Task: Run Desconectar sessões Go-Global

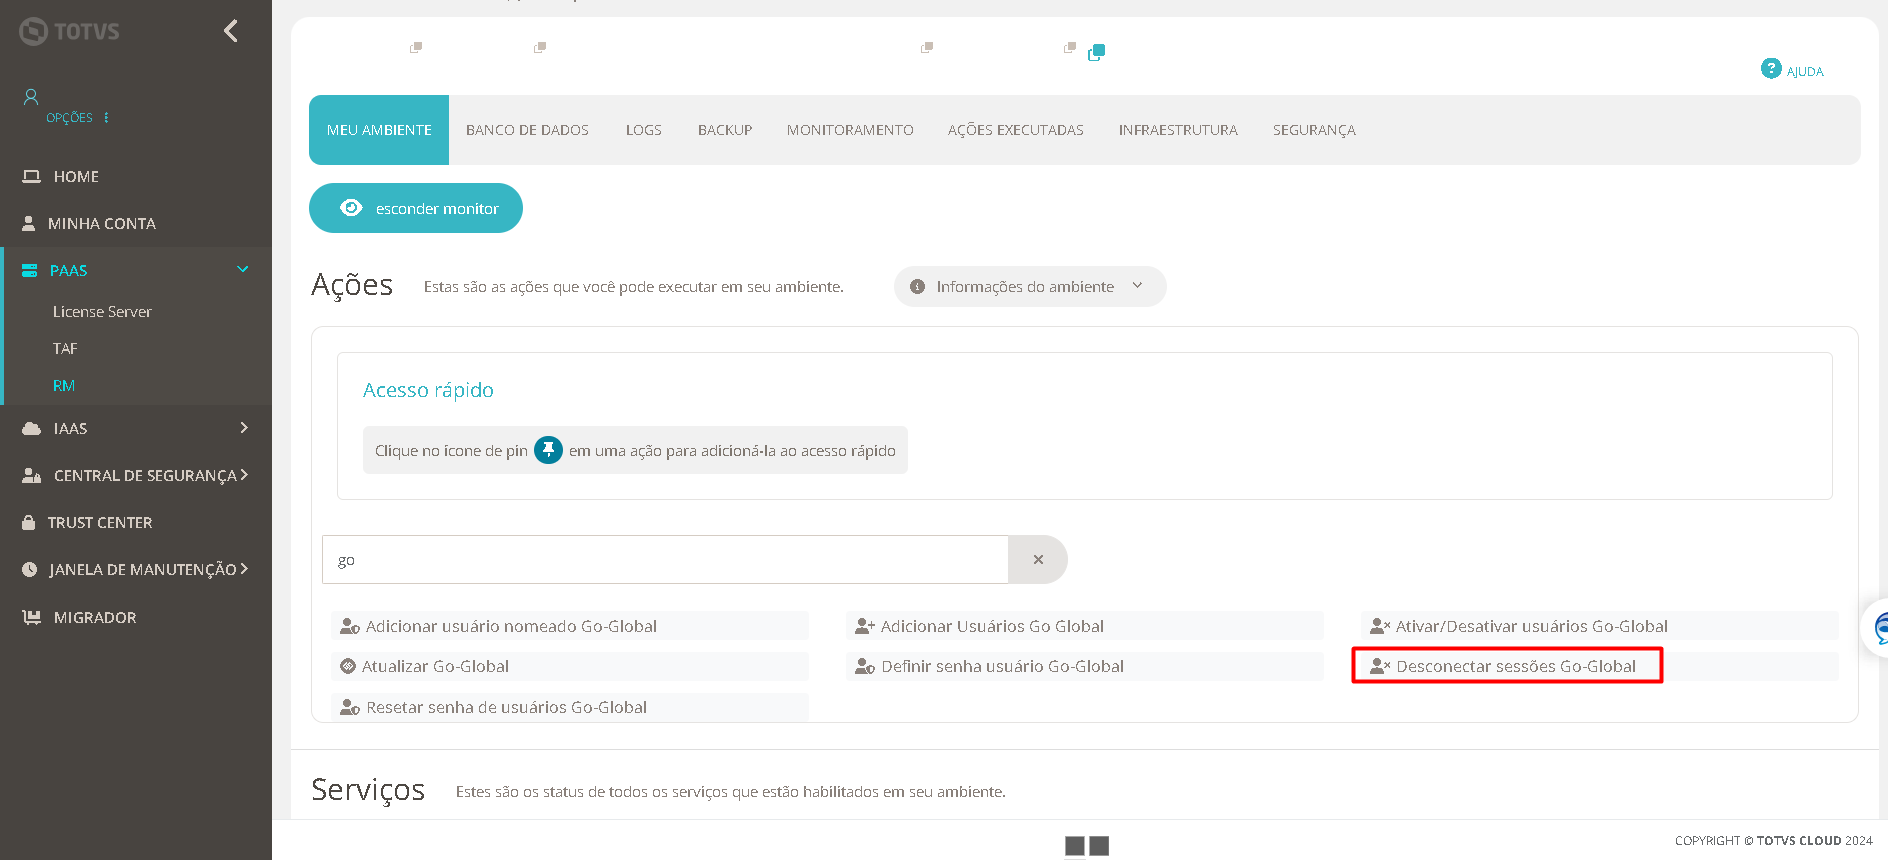Action: pos(1600,666)
